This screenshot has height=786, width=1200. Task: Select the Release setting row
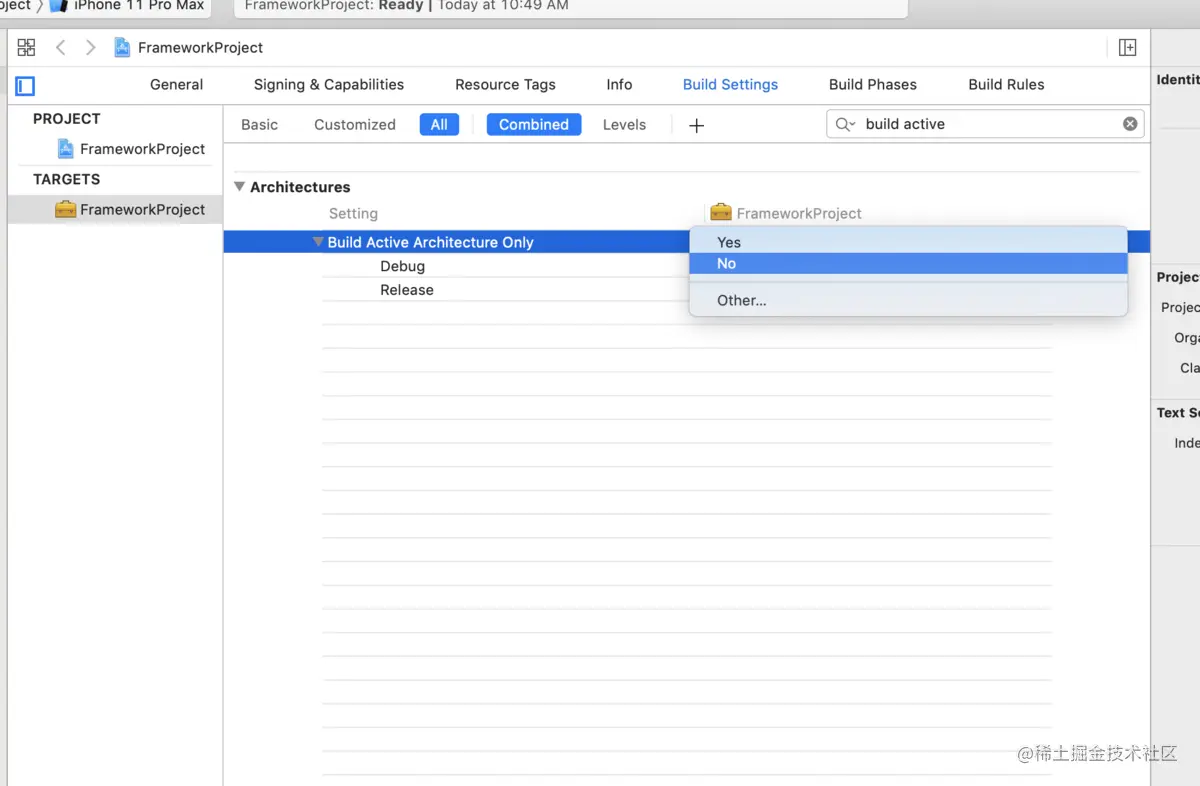tap(407, 290)
